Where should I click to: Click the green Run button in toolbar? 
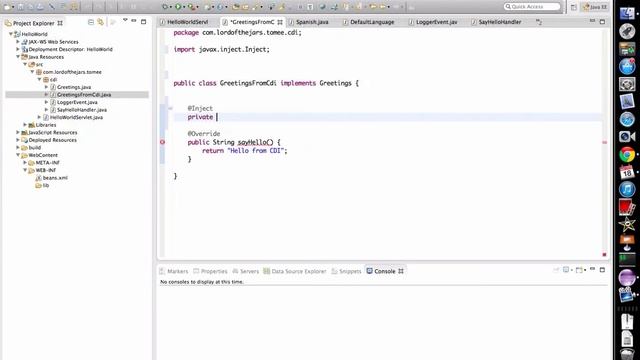click(178, 7)
